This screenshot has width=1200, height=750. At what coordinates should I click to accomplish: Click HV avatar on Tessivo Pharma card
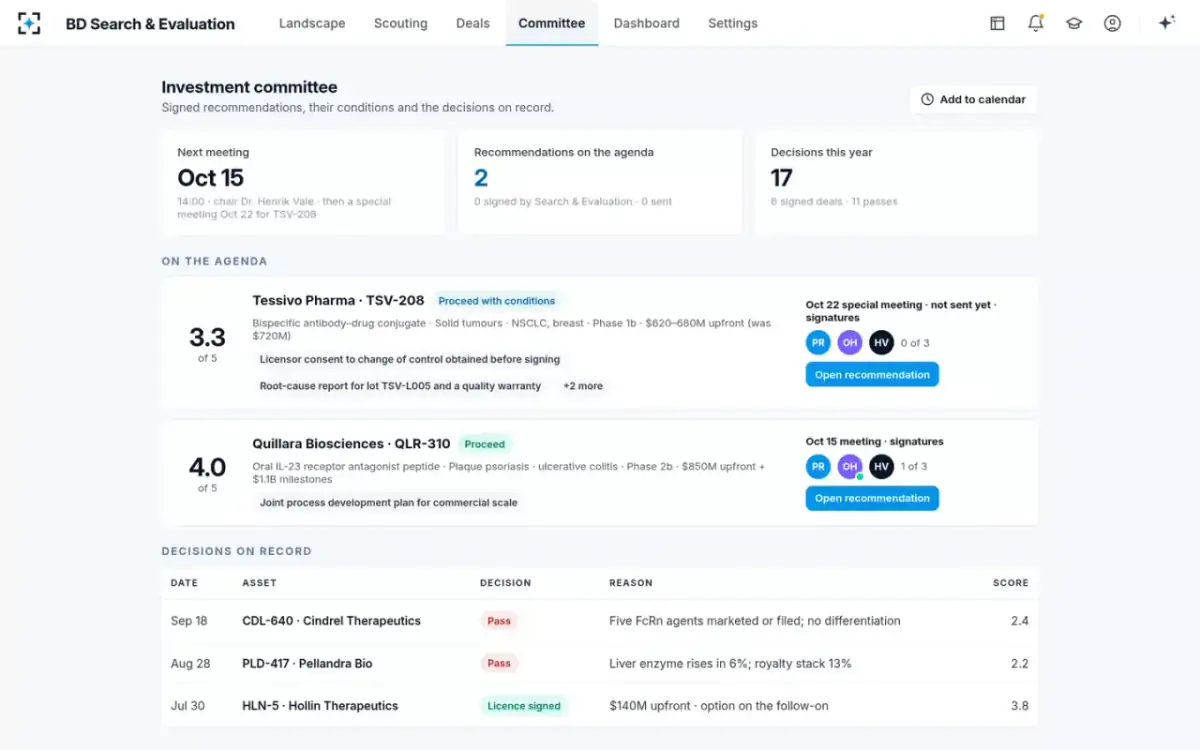[881, 343]
